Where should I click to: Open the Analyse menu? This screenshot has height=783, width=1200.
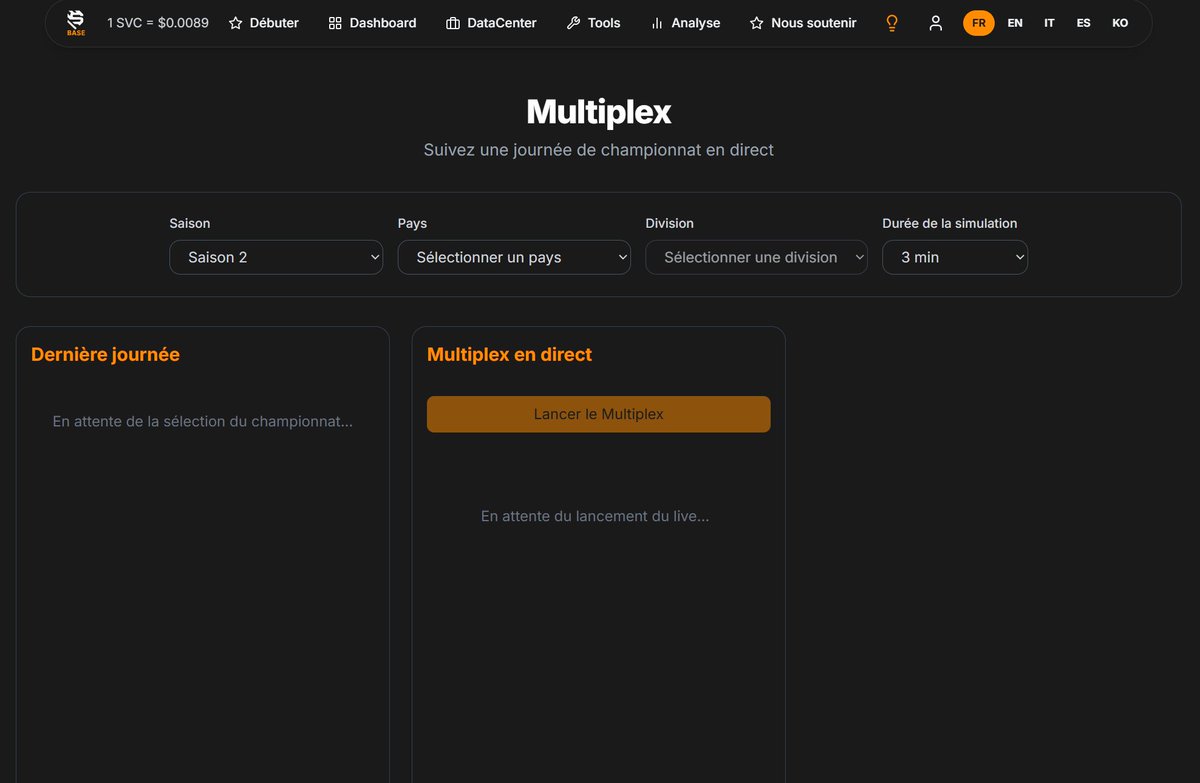pyautogui.click(x=685, y=23)
